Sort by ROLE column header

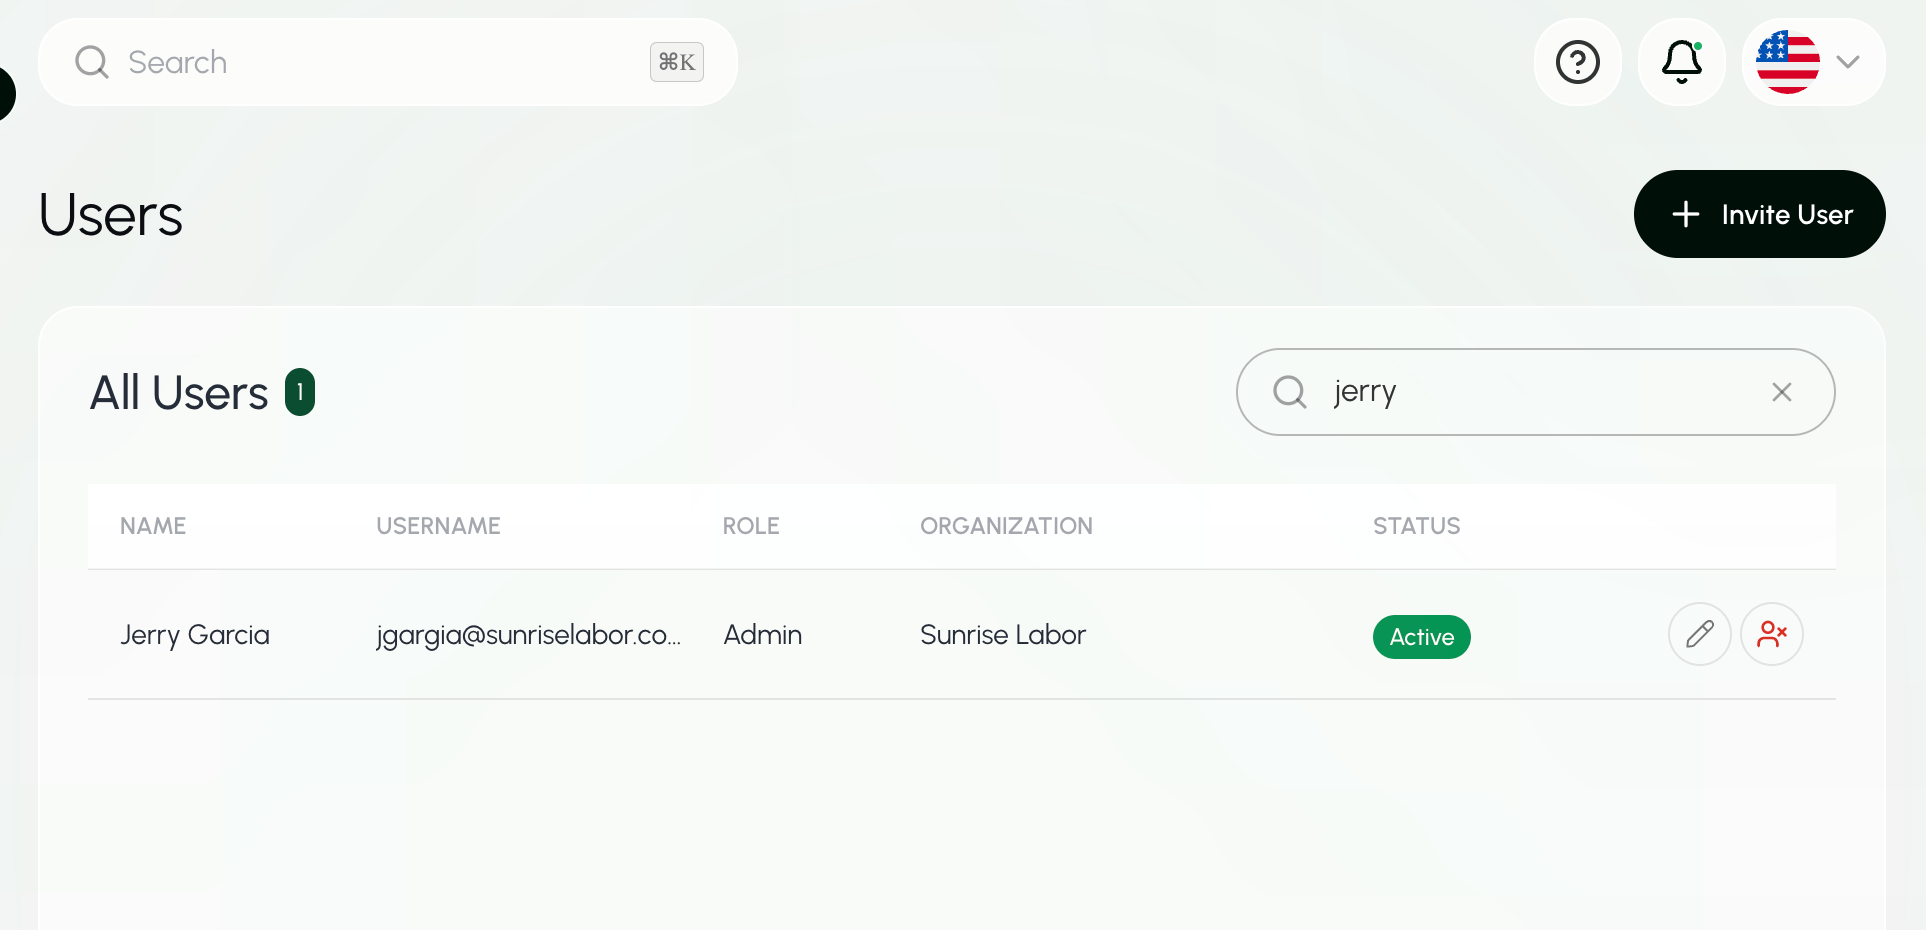[751, 526]
